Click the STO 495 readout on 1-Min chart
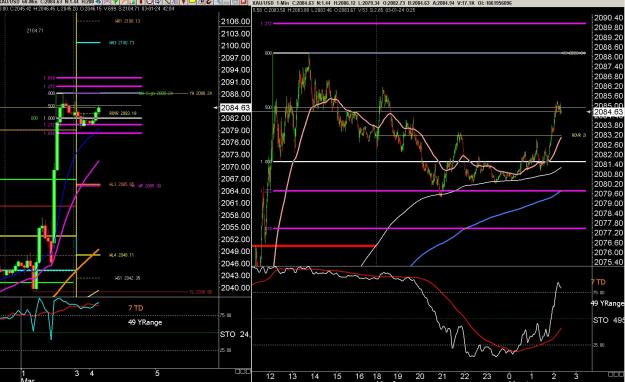 tap(609, 320)
